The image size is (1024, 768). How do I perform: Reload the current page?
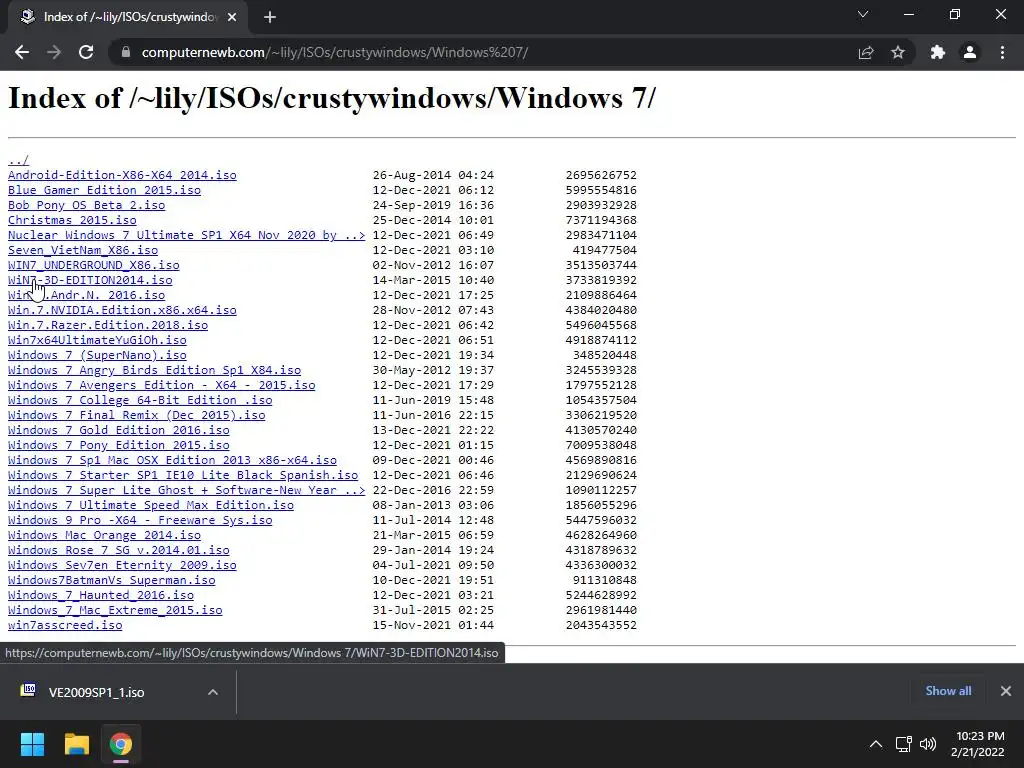pos(86,52)
